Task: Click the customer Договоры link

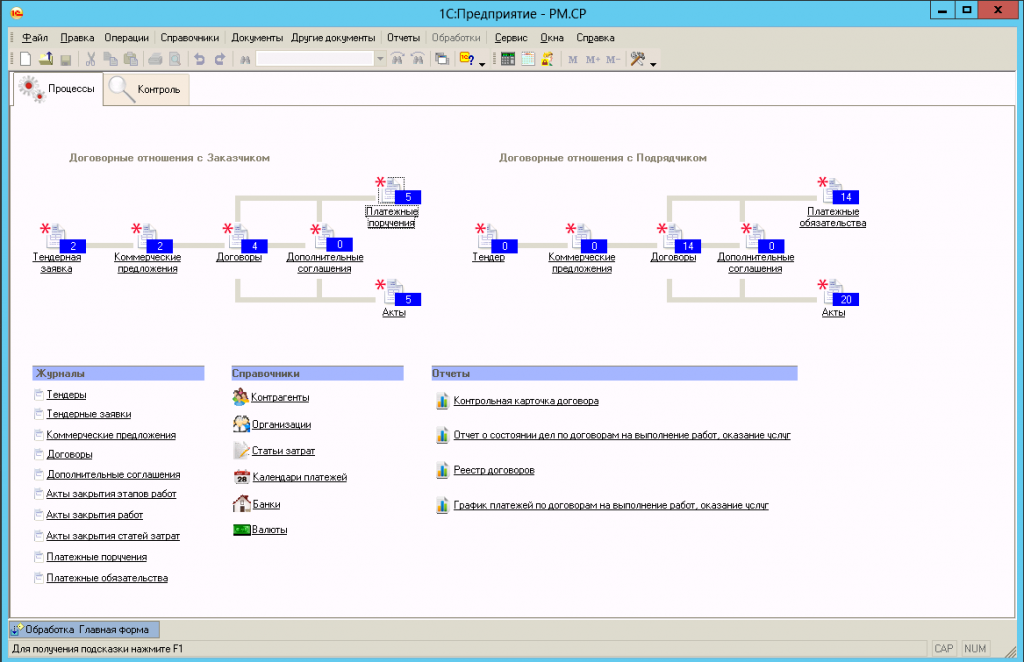Action: (x=239, y=257)
